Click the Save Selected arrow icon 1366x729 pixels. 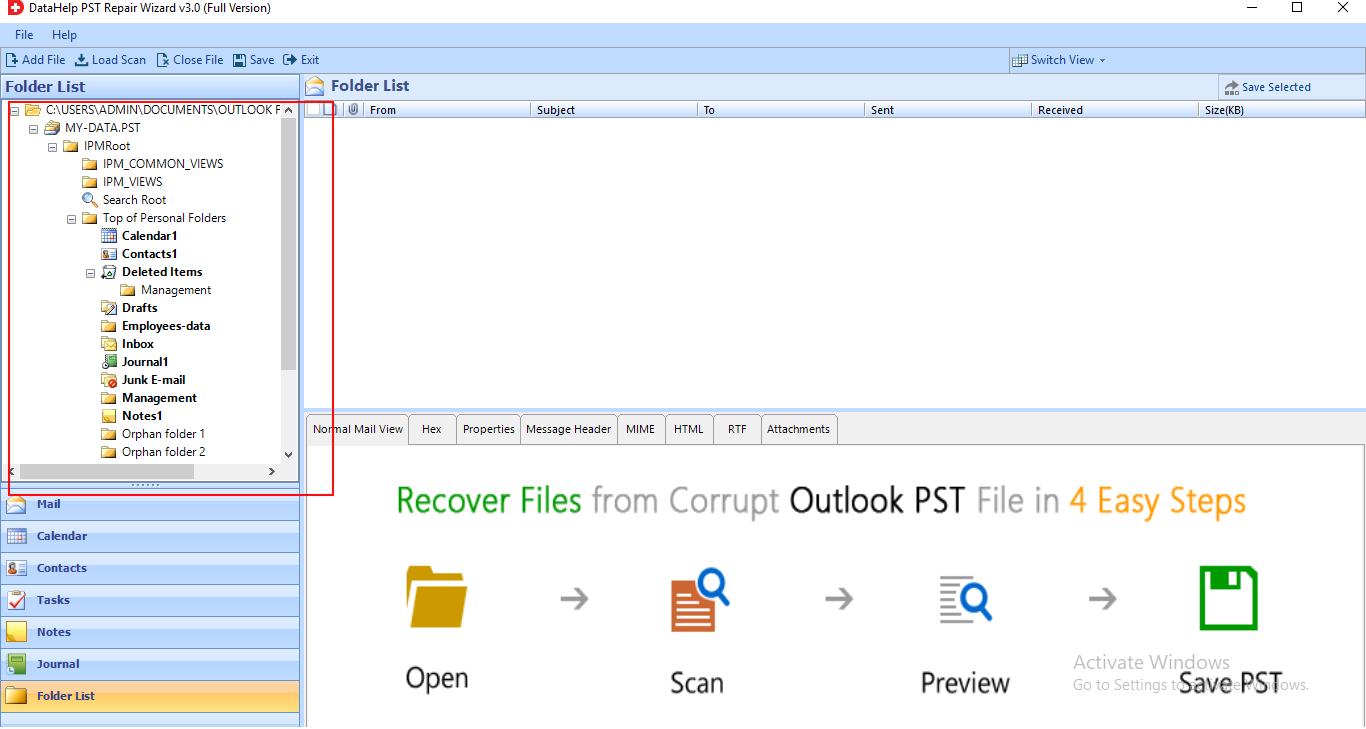[x=1231, y=88]
